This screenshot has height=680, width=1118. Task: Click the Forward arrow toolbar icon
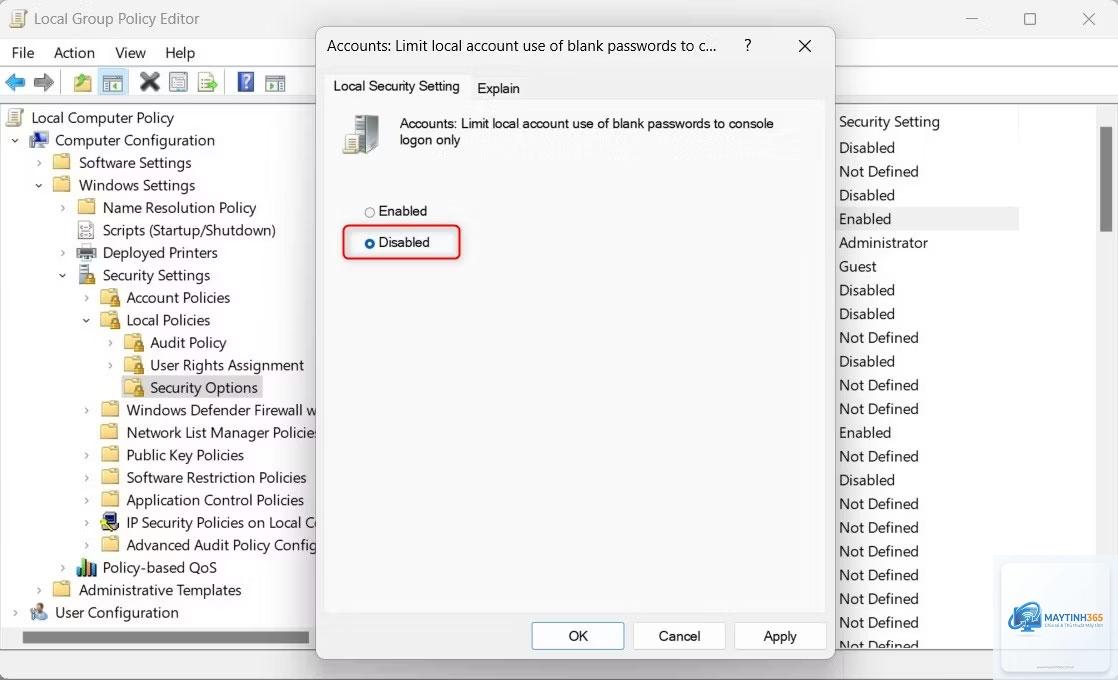44,83
